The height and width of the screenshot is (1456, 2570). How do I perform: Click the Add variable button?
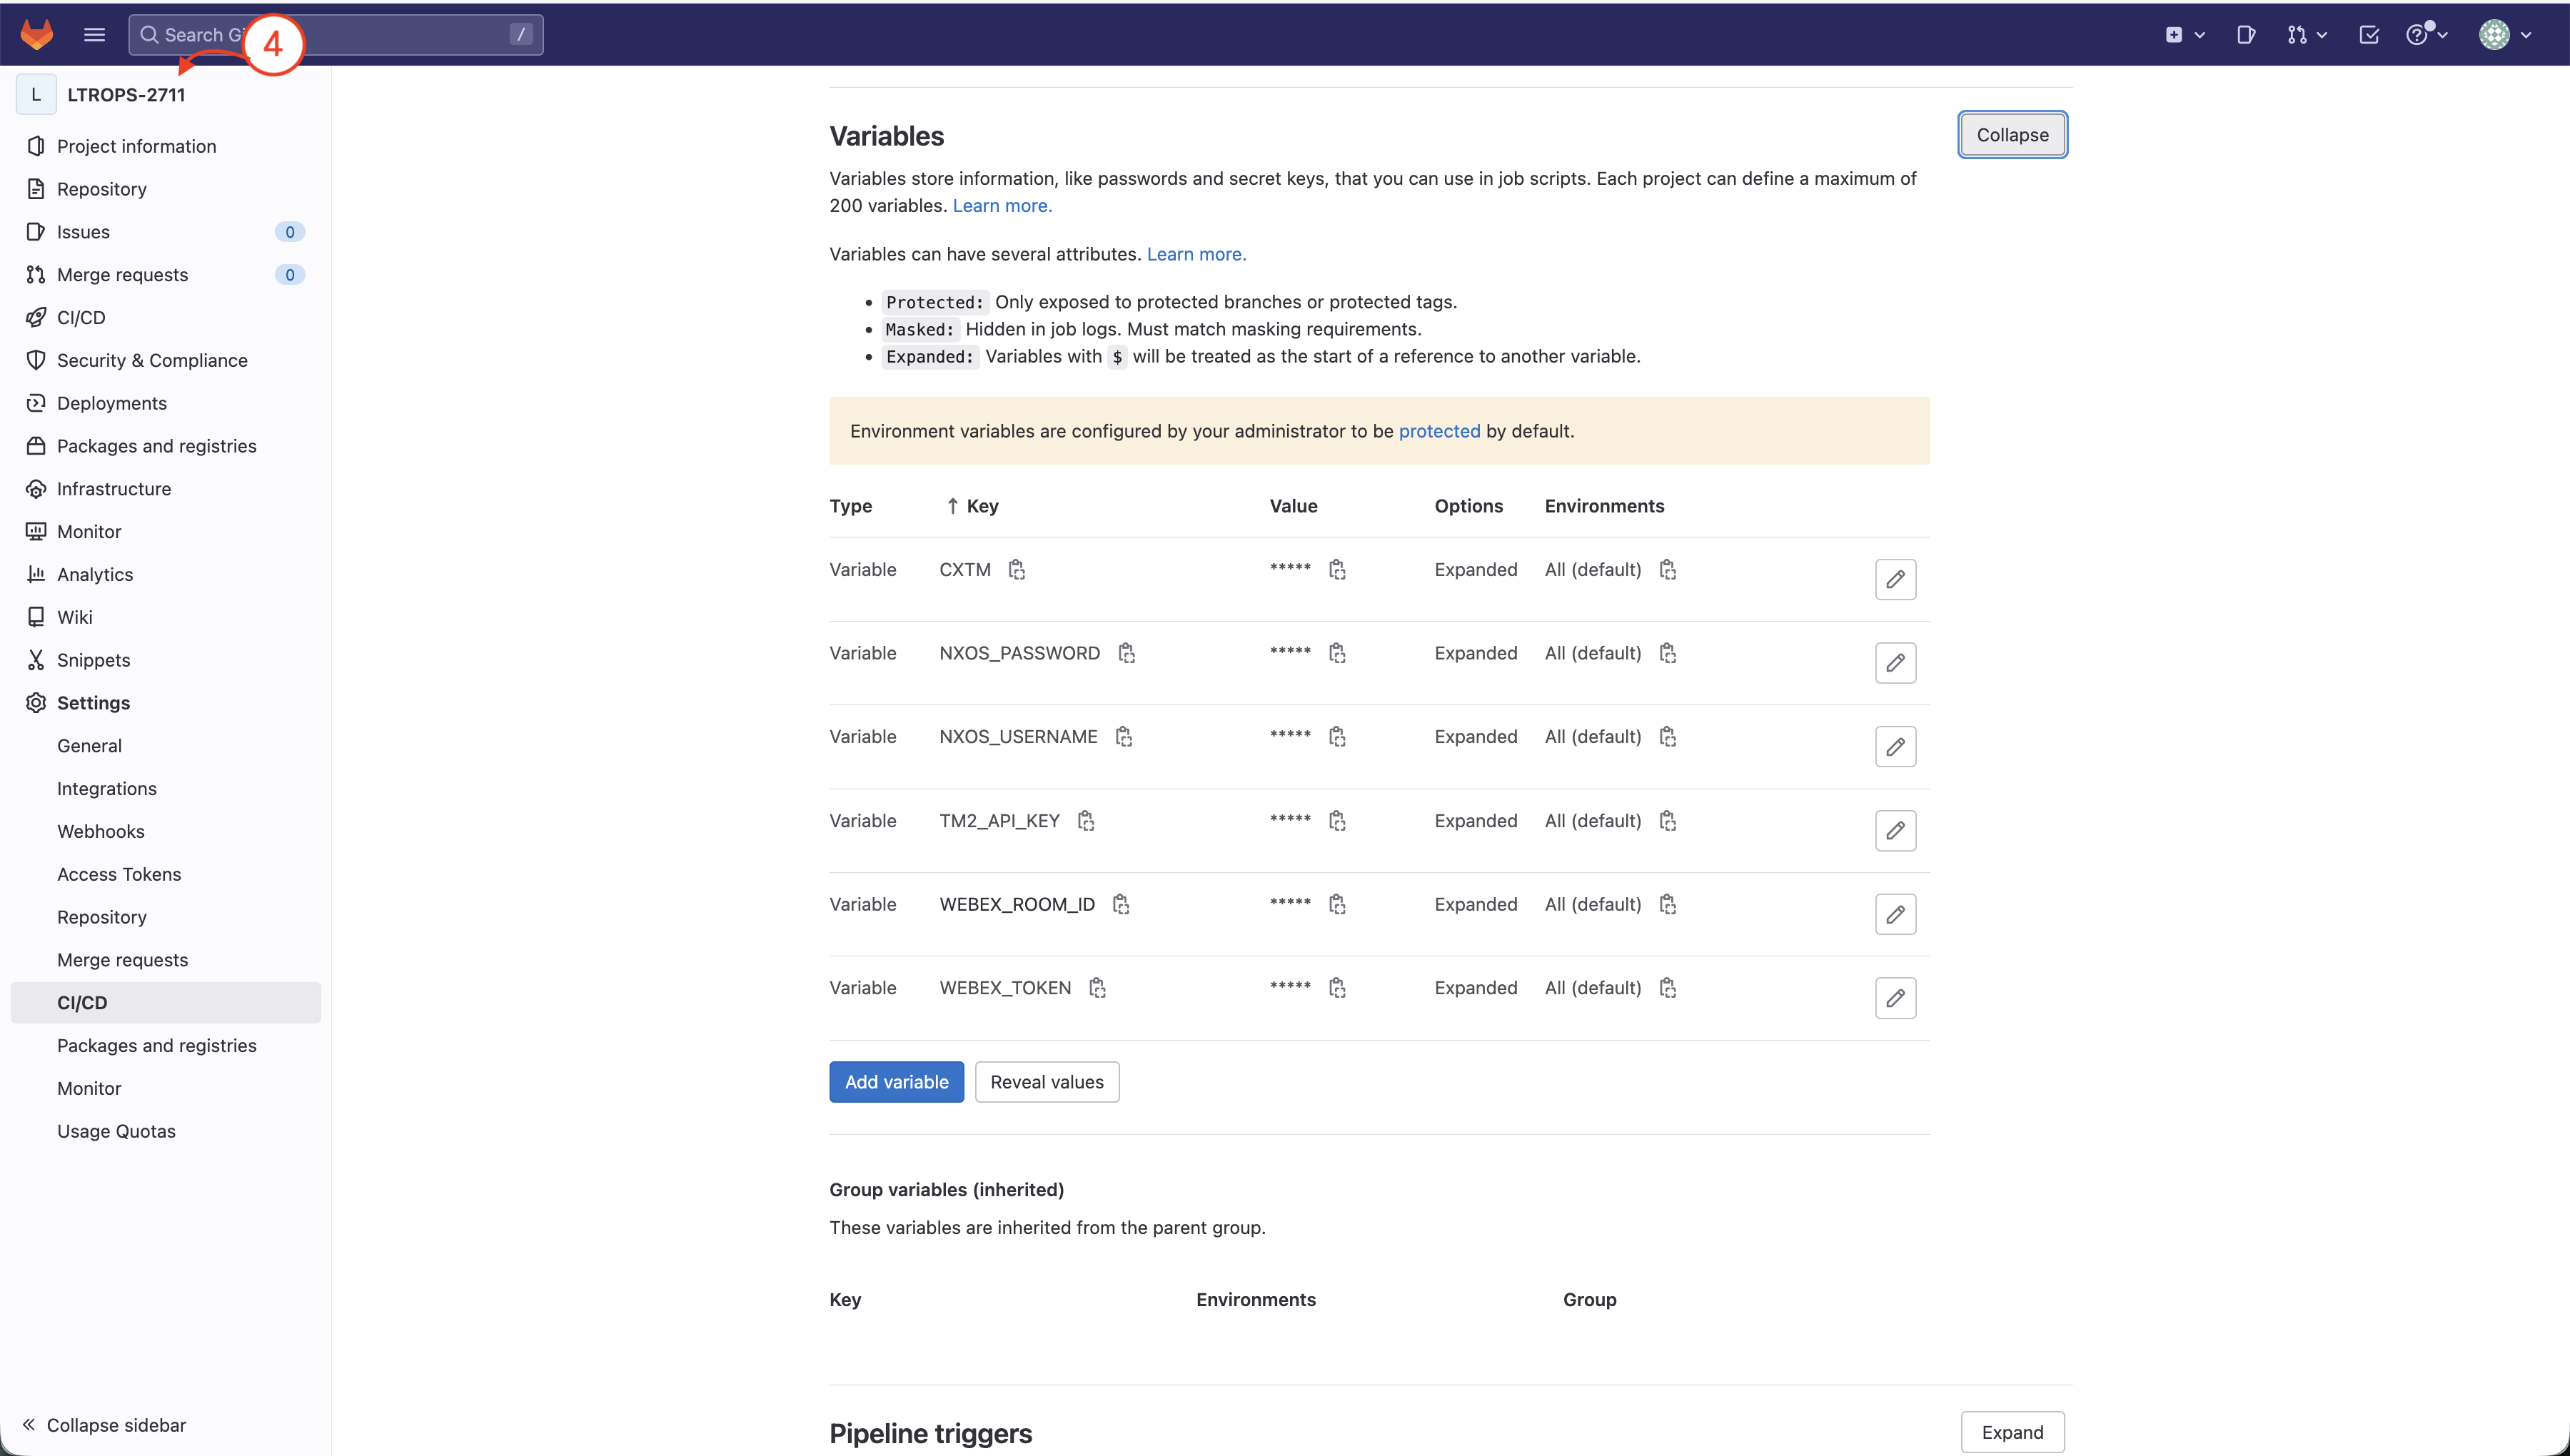(x=896, y=1082)
